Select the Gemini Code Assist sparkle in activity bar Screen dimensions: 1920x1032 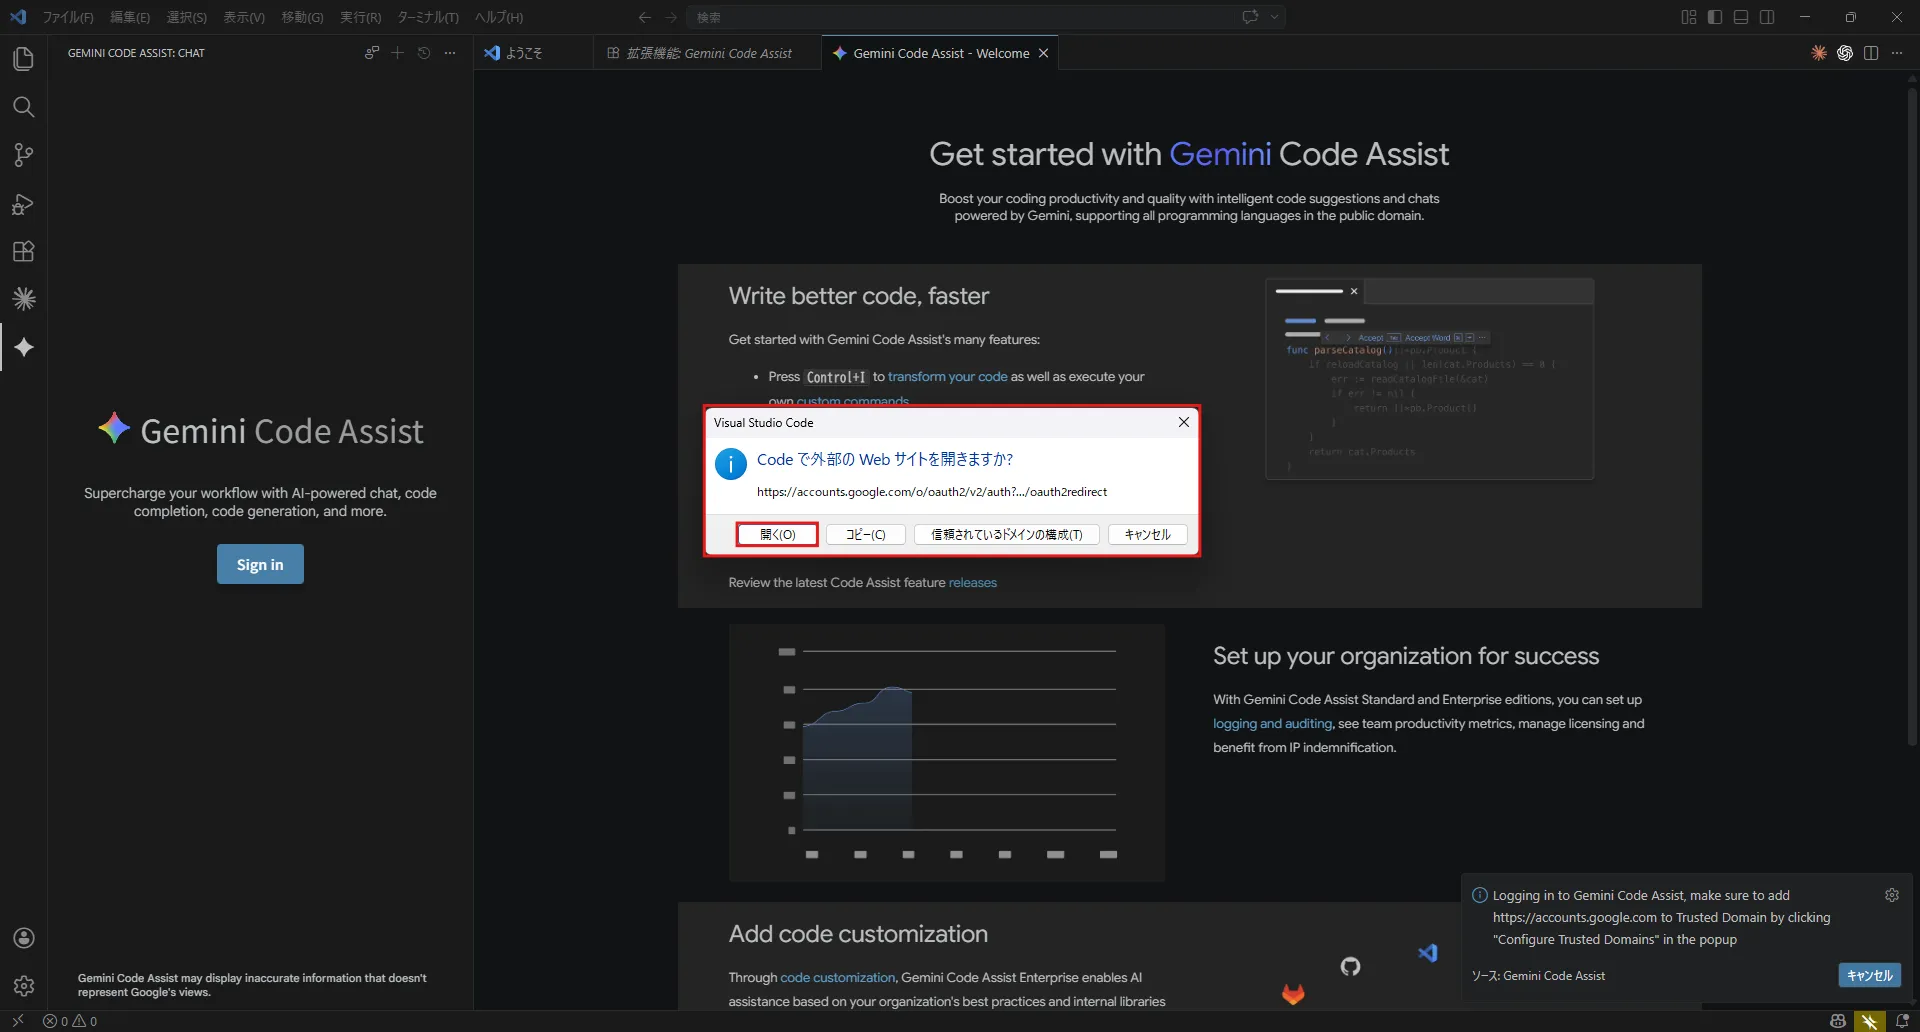tap(23, 347)
